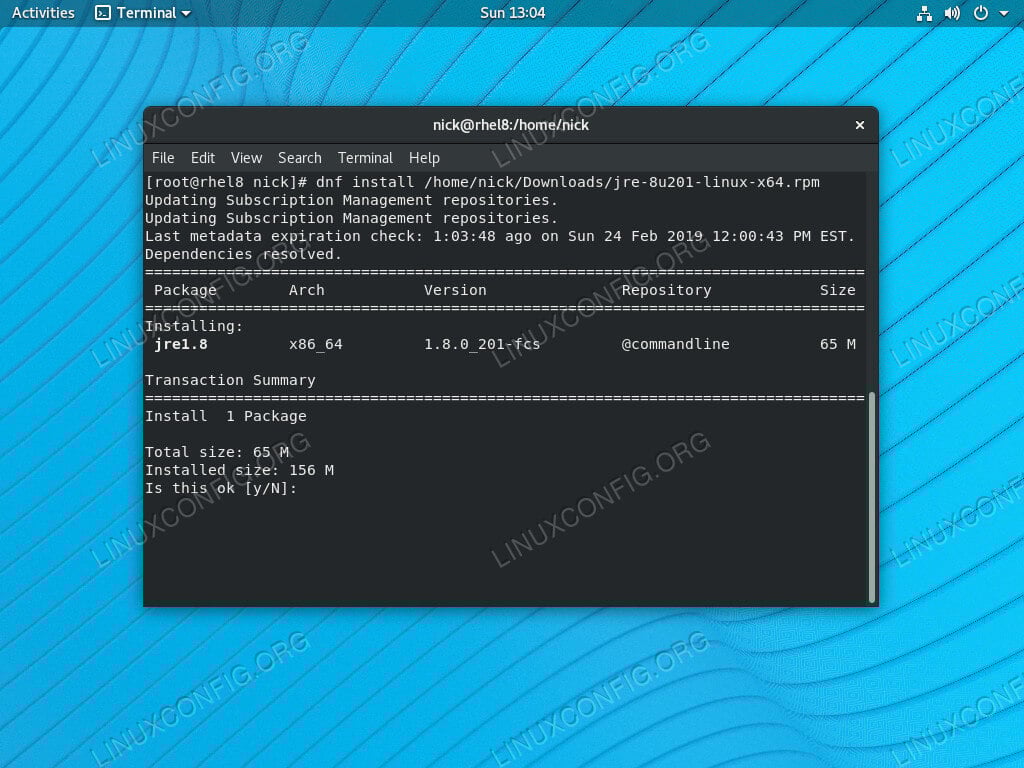Click the Version column header

(455, 290)
